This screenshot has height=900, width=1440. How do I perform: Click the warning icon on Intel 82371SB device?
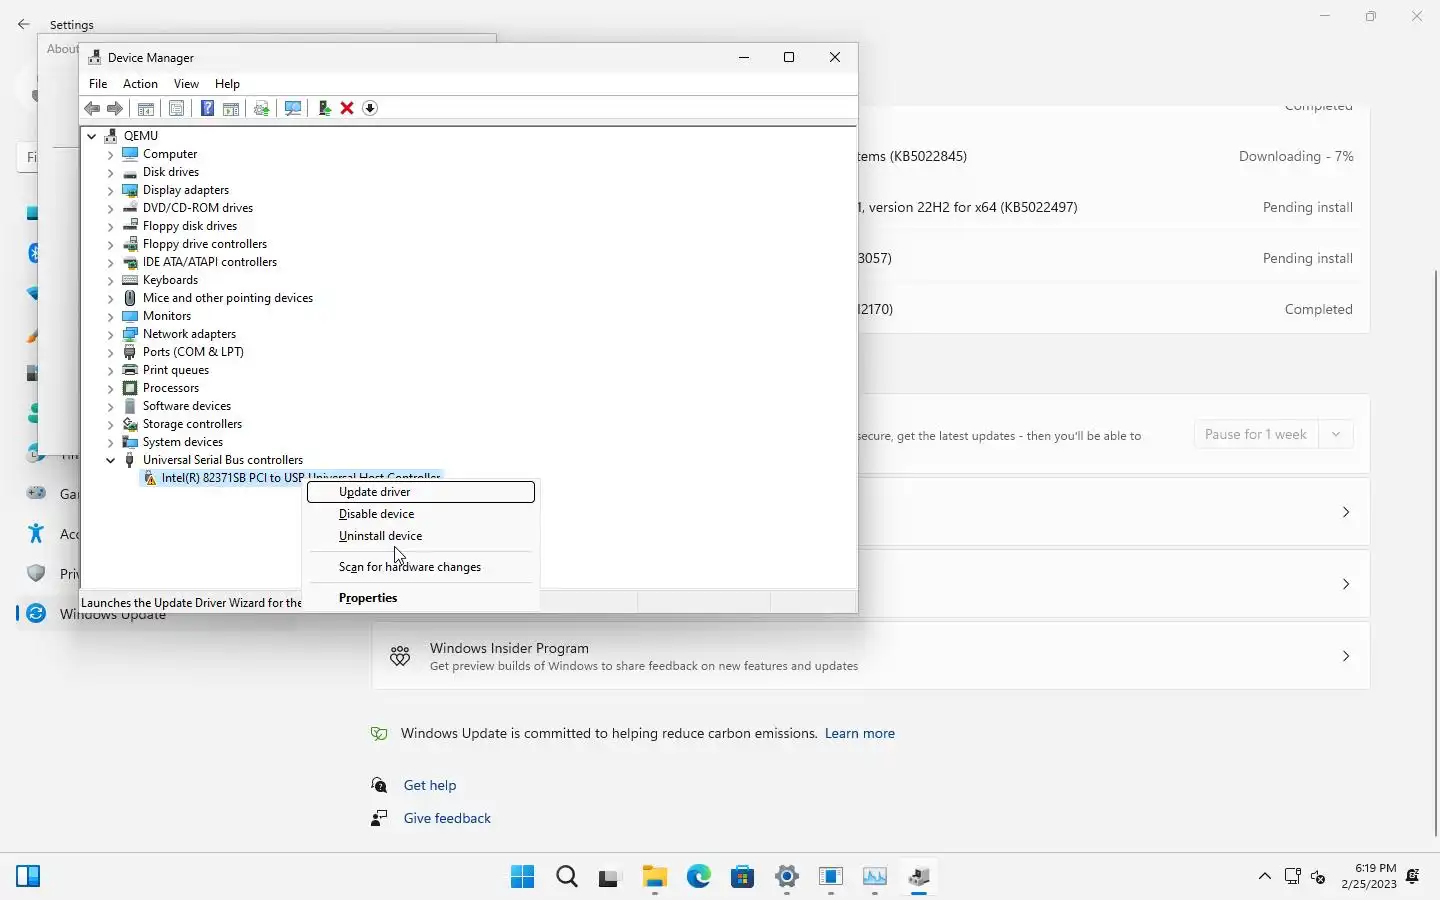click(150, 478)
